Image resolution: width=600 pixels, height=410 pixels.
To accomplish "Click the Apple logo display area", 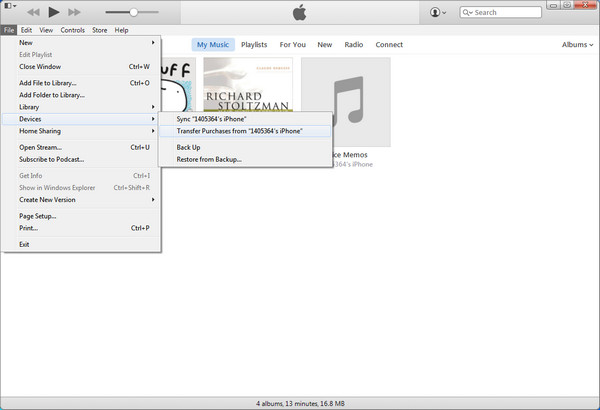I will (300, 12).
